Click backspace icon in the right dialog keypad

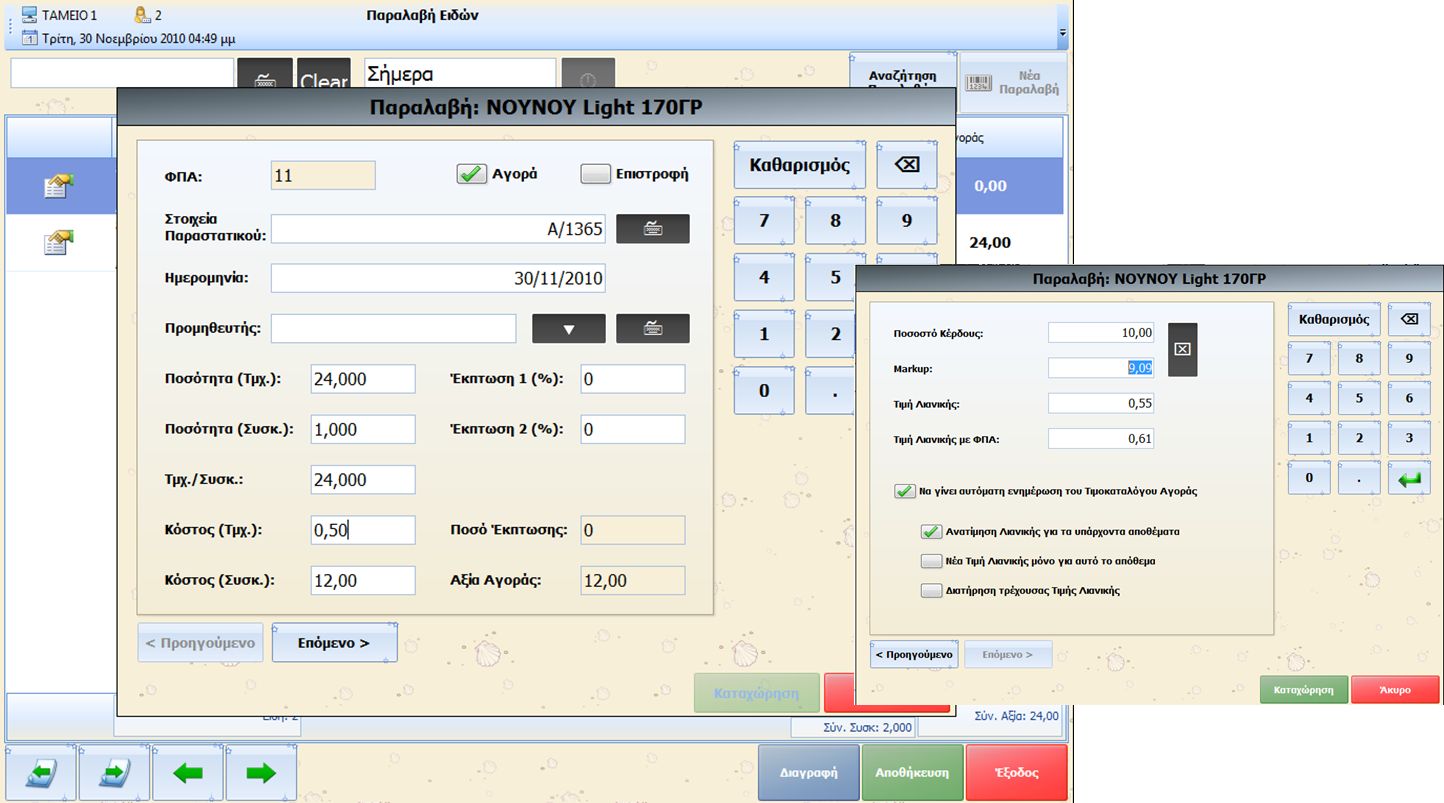coord(1409,320)
